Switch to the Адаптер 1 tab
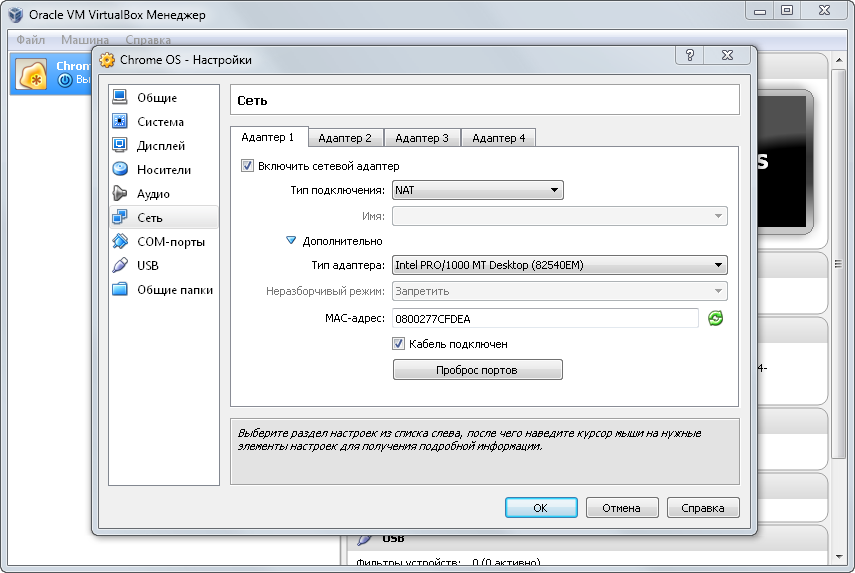Screen dimensions: 855x573 tap(269, 137)
